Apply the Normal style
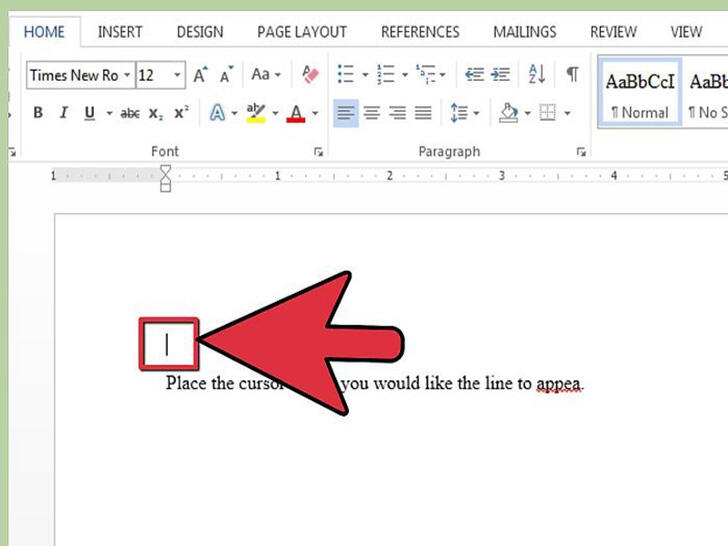 click(x=640, y=93)
